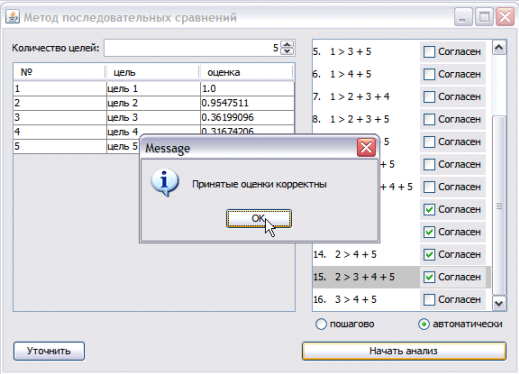The image size is (519, 374).
Task: Select table cell цель 1
Action: (153, 89)
